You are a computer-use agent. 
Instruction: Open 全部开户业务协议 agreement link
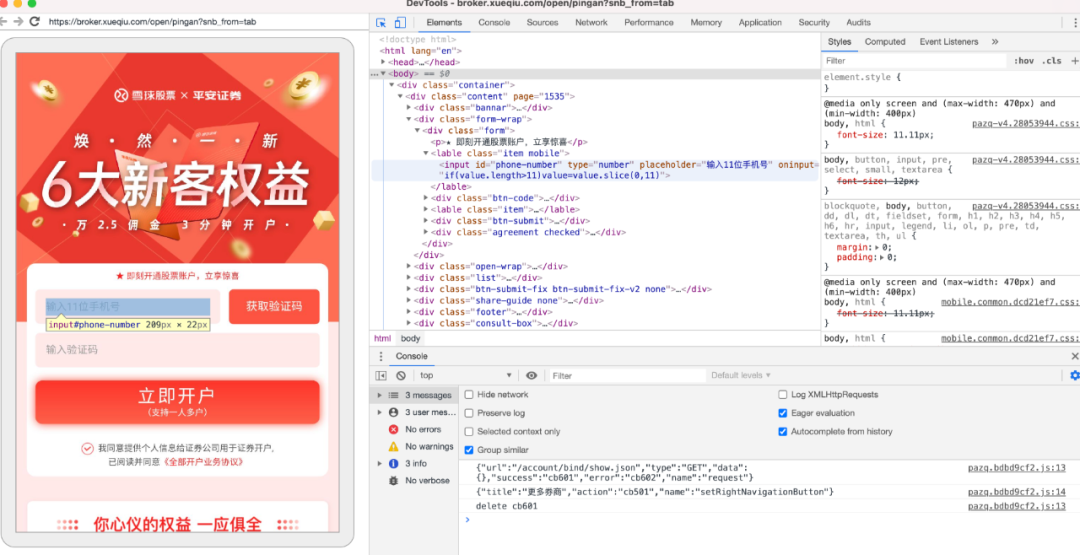(x=203, y=462)
